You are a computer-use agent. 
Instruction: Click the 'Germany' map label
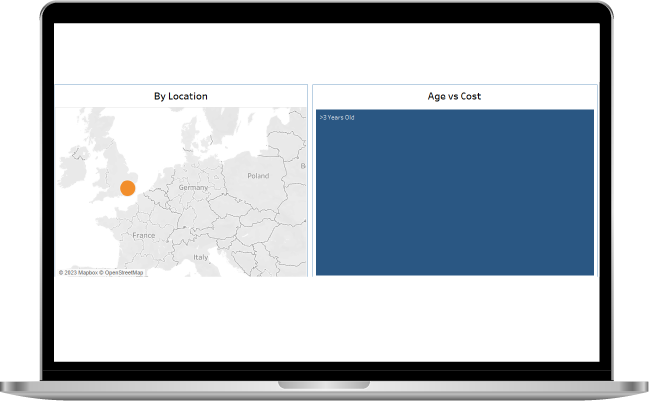193,187
